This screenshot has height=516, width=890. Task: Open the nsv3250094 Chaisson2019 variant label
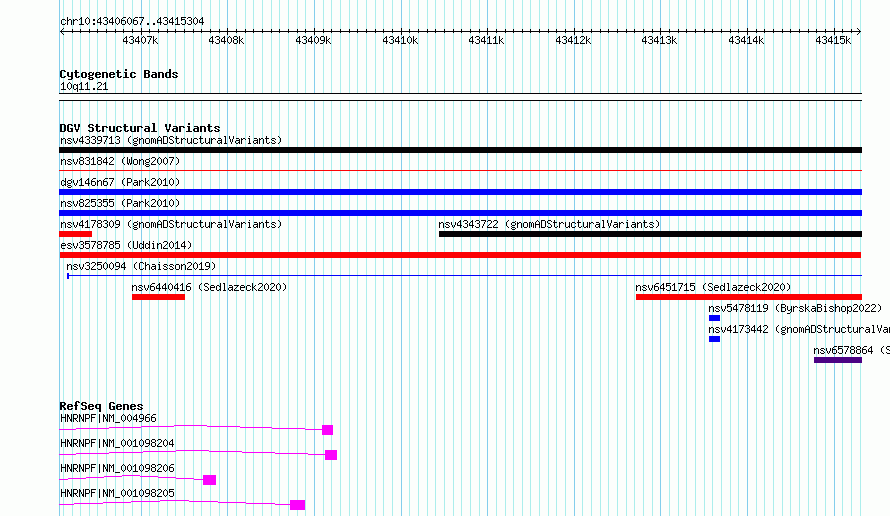(x=140, y=266)
